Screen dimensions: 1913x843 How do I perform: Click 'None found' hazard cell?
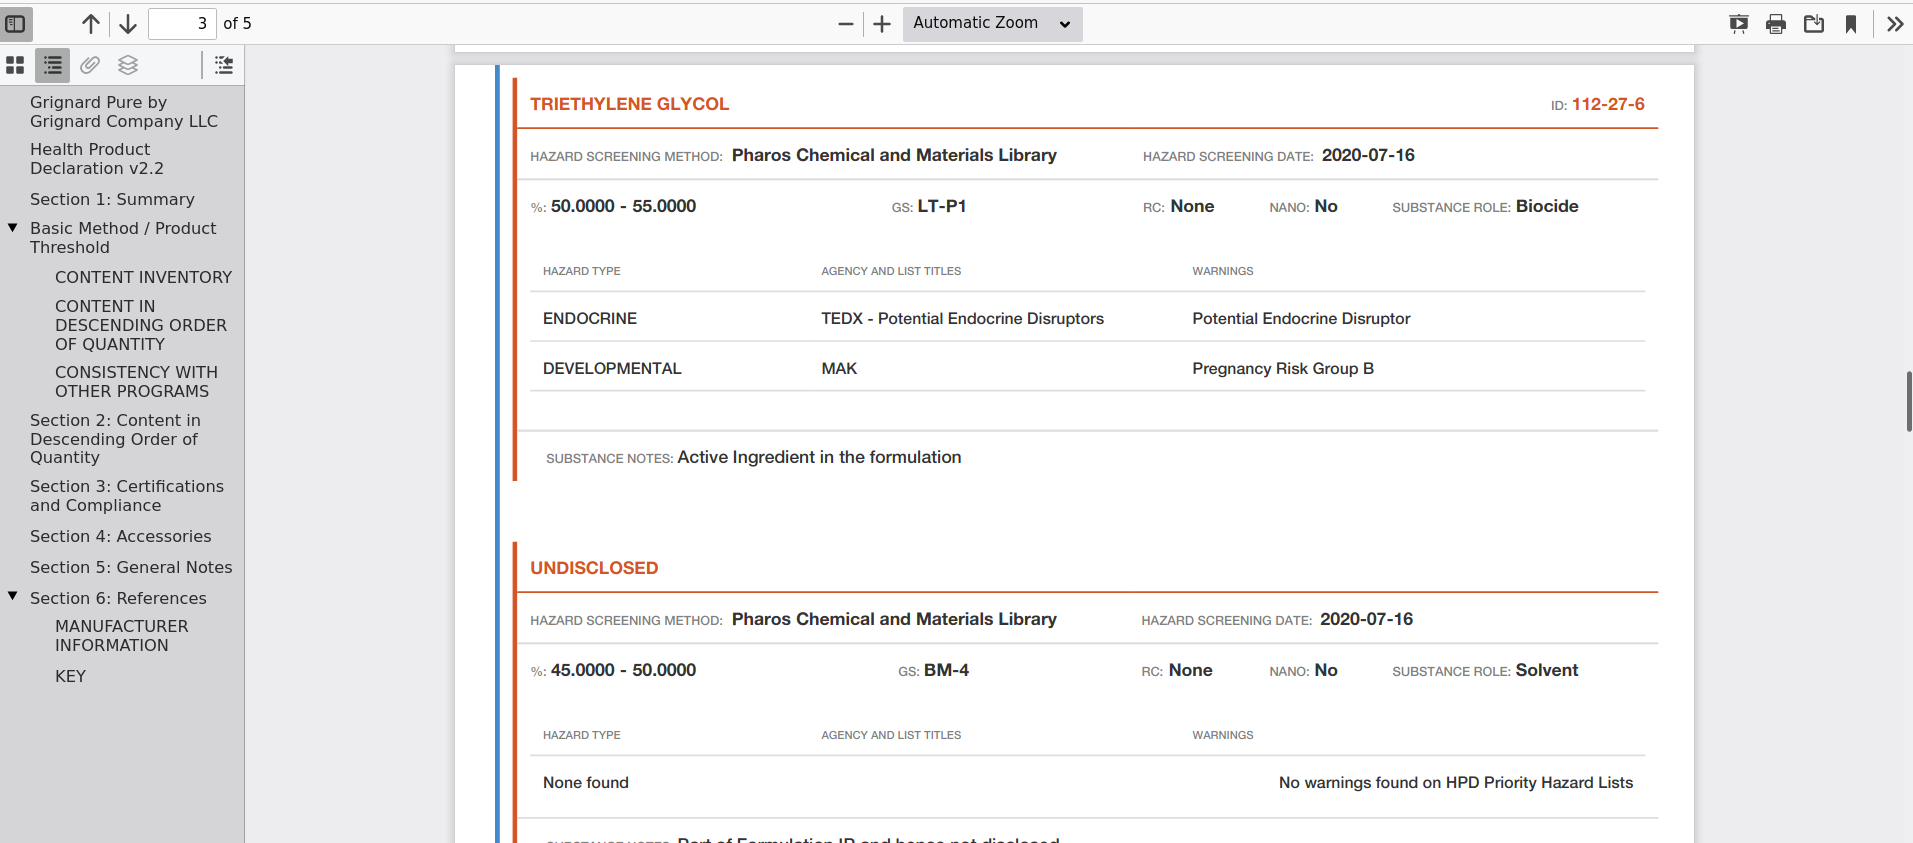586,782
